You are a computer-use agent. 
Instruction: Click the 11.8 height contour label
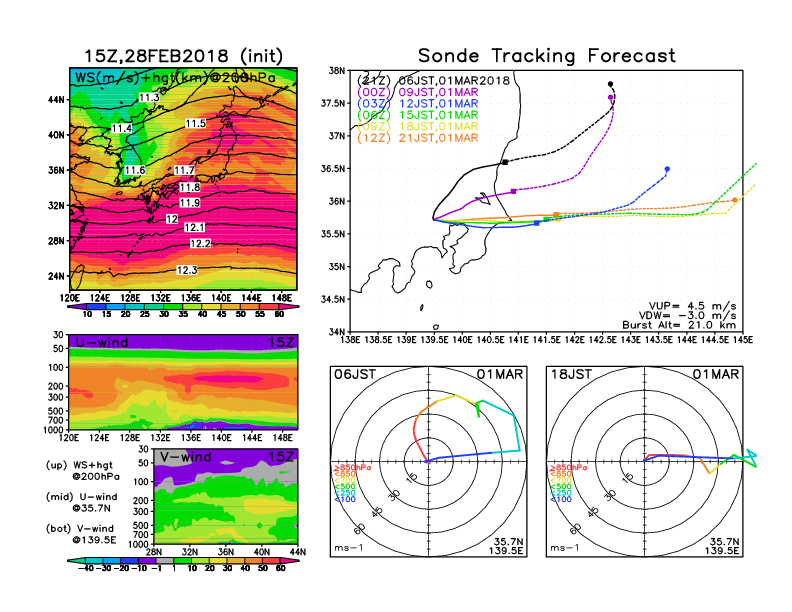click(190, 187)
